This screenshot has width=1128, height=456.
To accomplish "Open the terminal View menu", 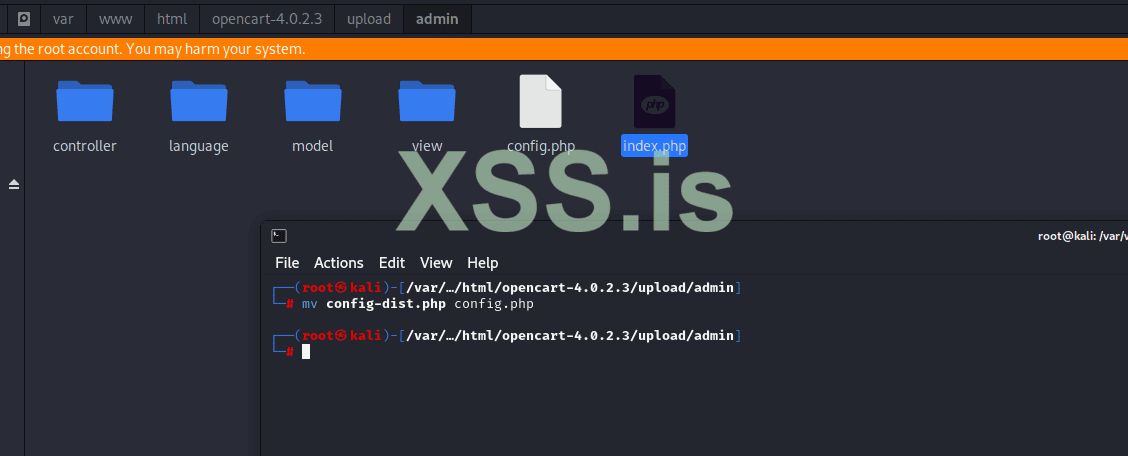I will [436, 263].
